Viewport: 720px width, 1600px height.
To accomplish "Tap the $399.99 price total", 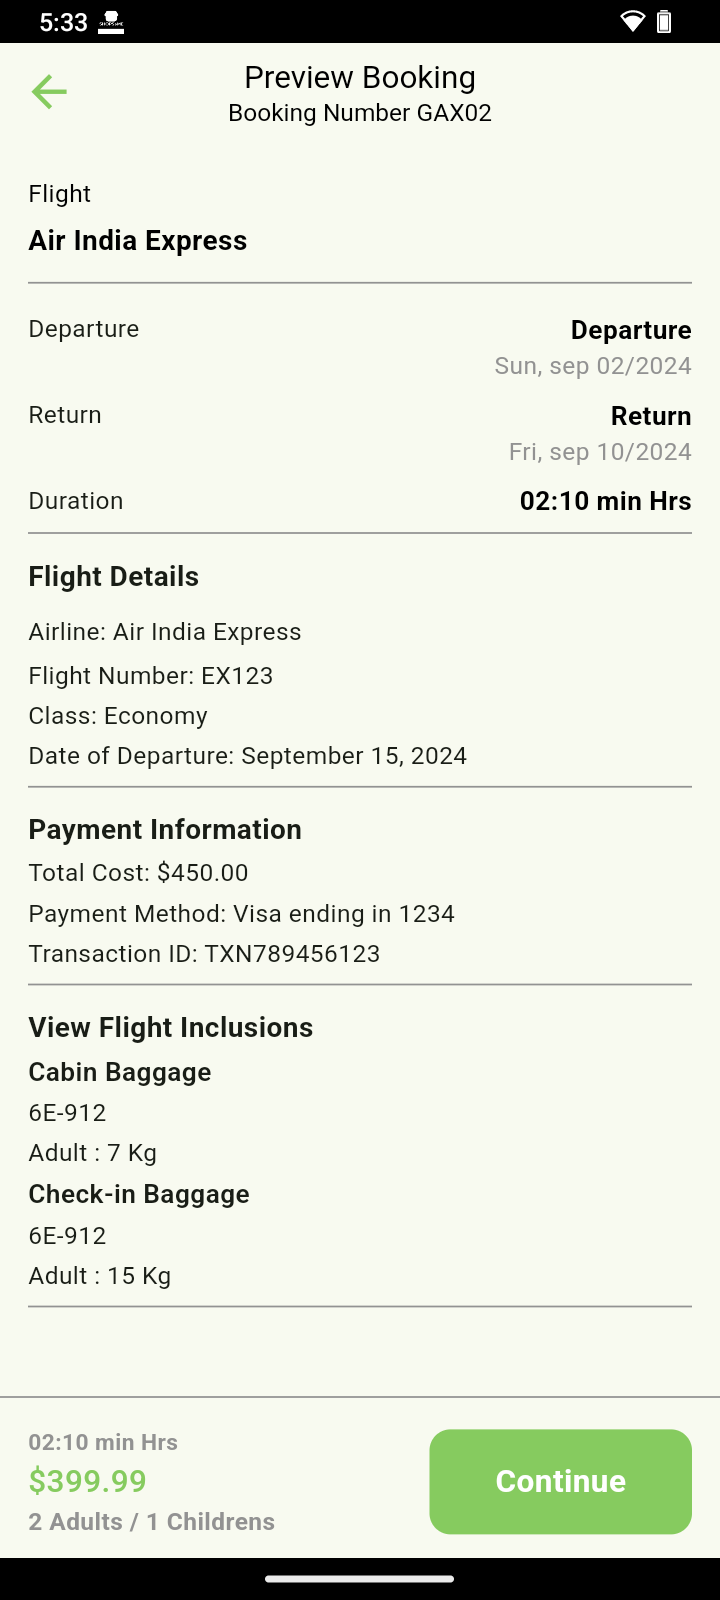I will point(88,1481).
